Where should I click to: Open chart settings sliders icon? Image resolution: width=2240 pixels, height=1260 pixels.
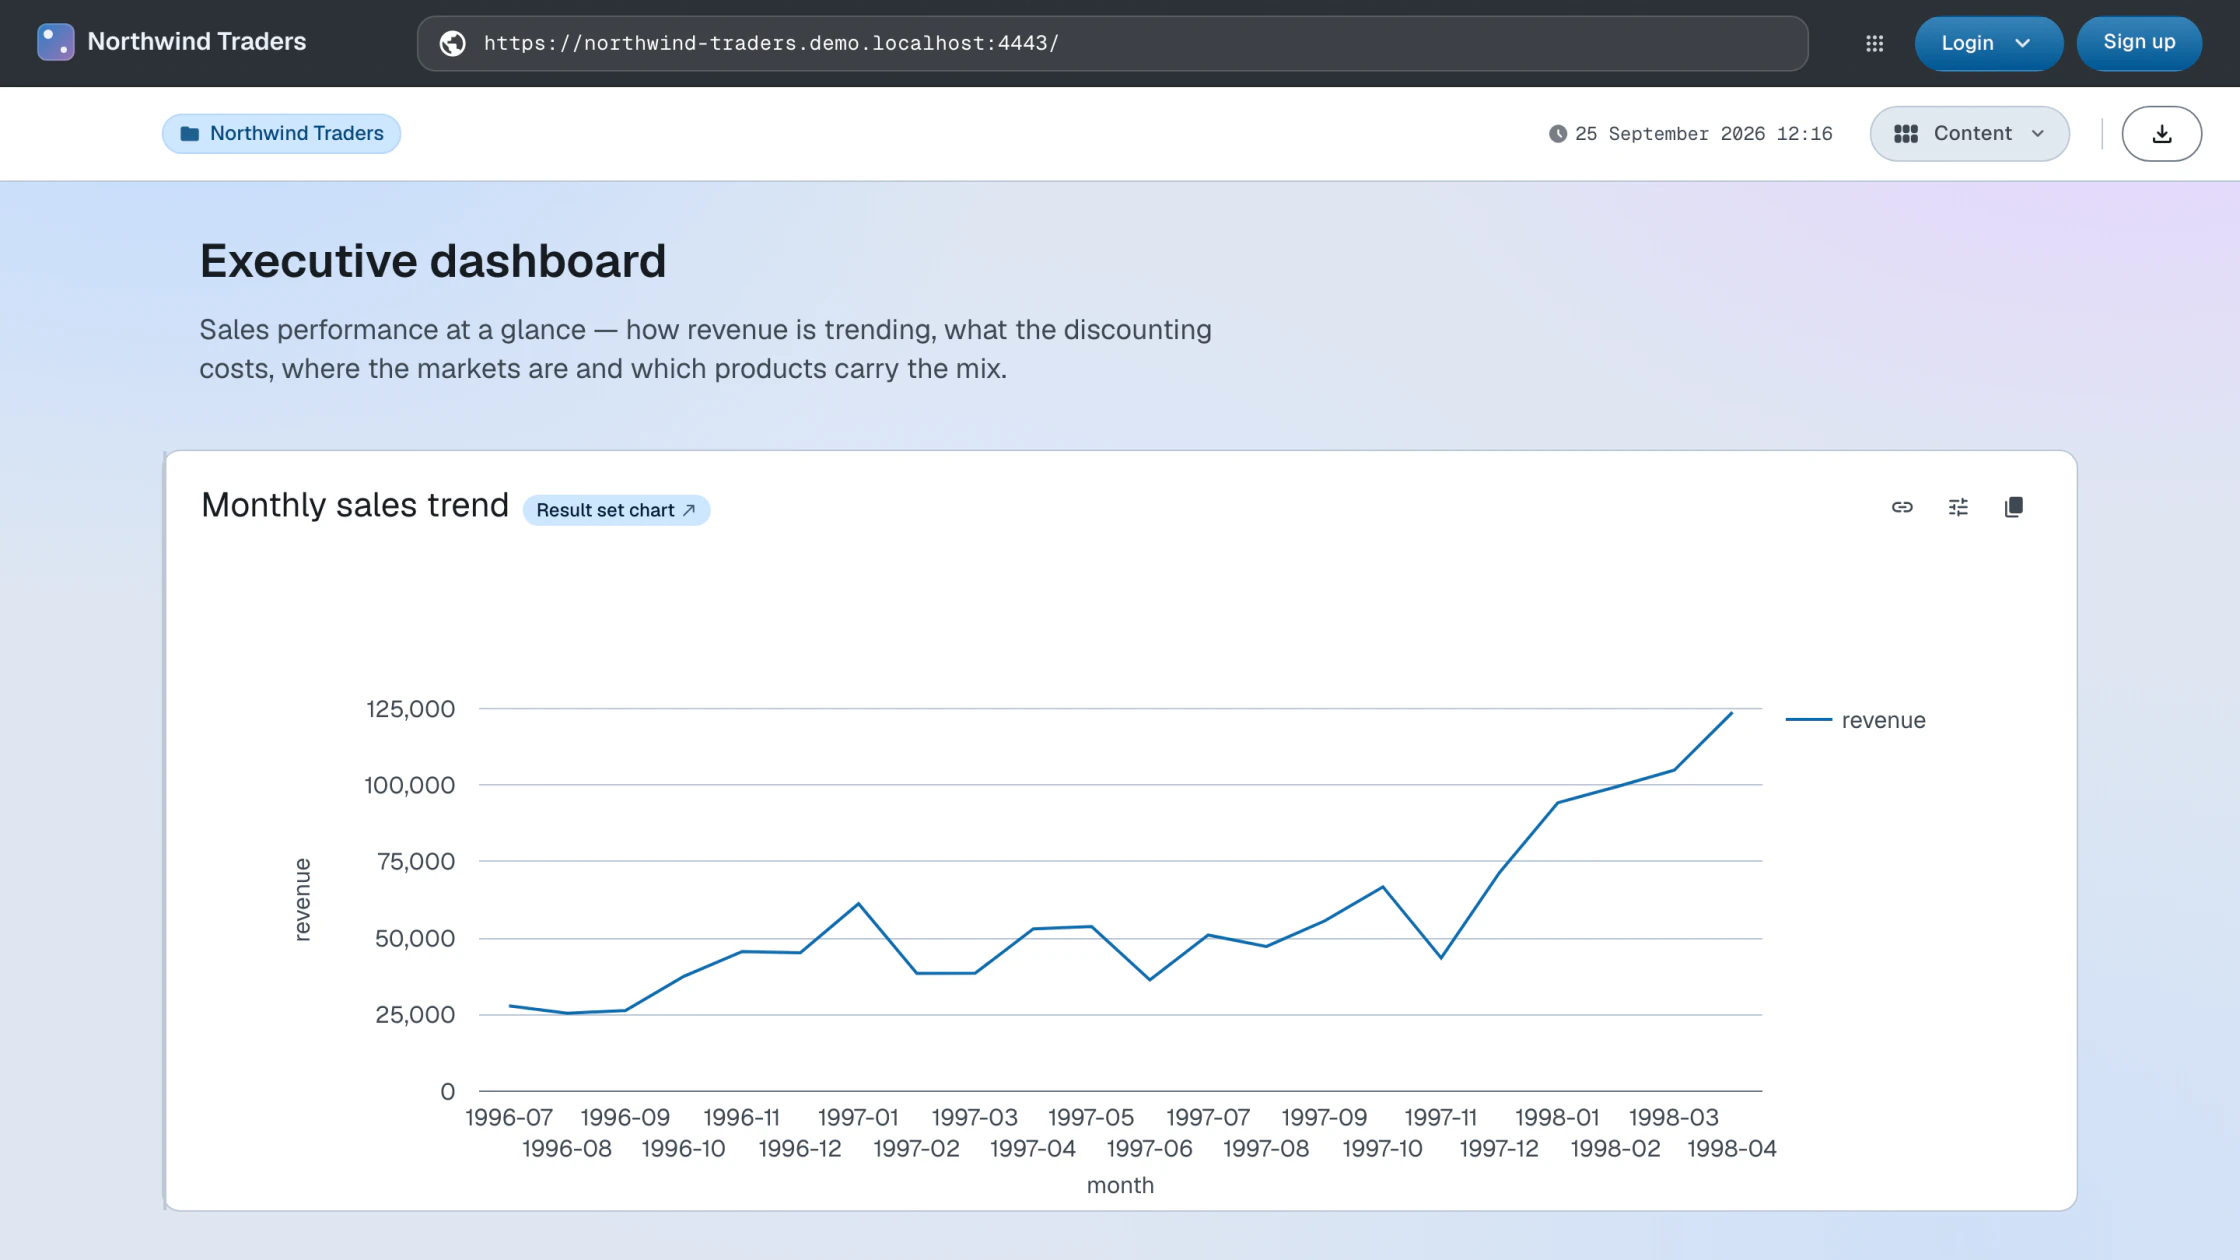point(1958,507)
